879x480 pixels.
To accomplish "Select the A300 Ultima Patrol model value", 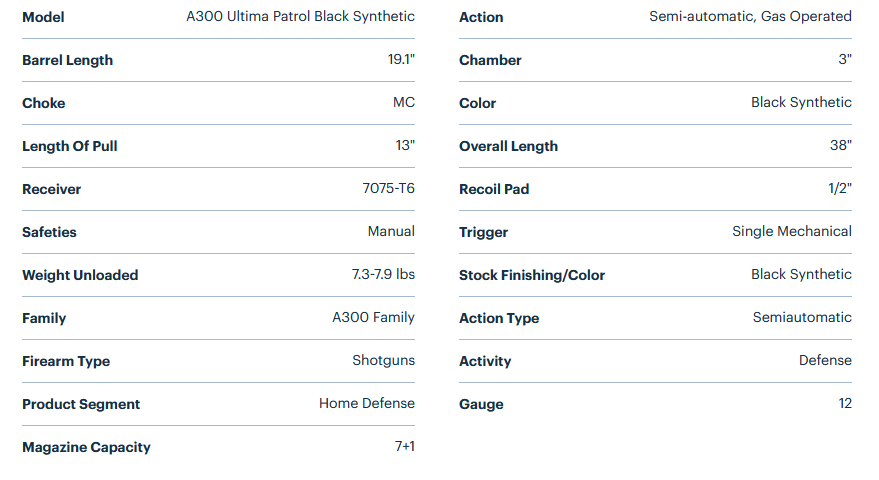I will pos(300,17).
